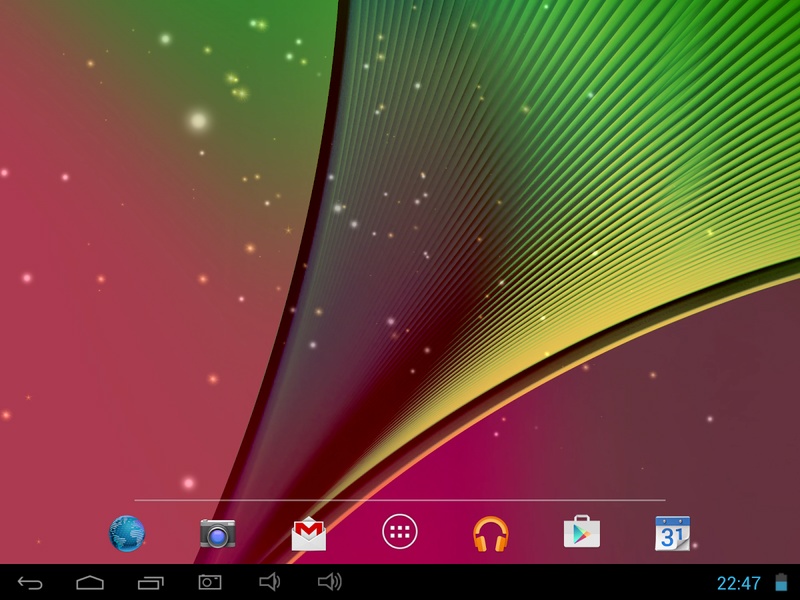Open the Calendar app
This screenshot has height=600, width=800.
tap(672, 533)
